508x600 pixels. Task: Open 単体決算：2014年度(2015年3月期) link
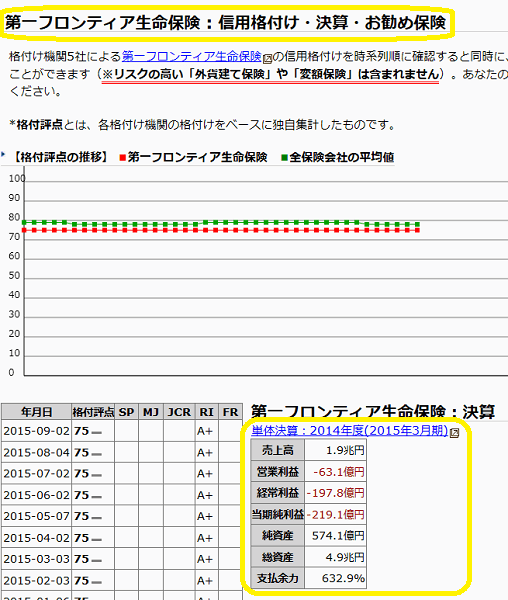(x=350, y=430)
